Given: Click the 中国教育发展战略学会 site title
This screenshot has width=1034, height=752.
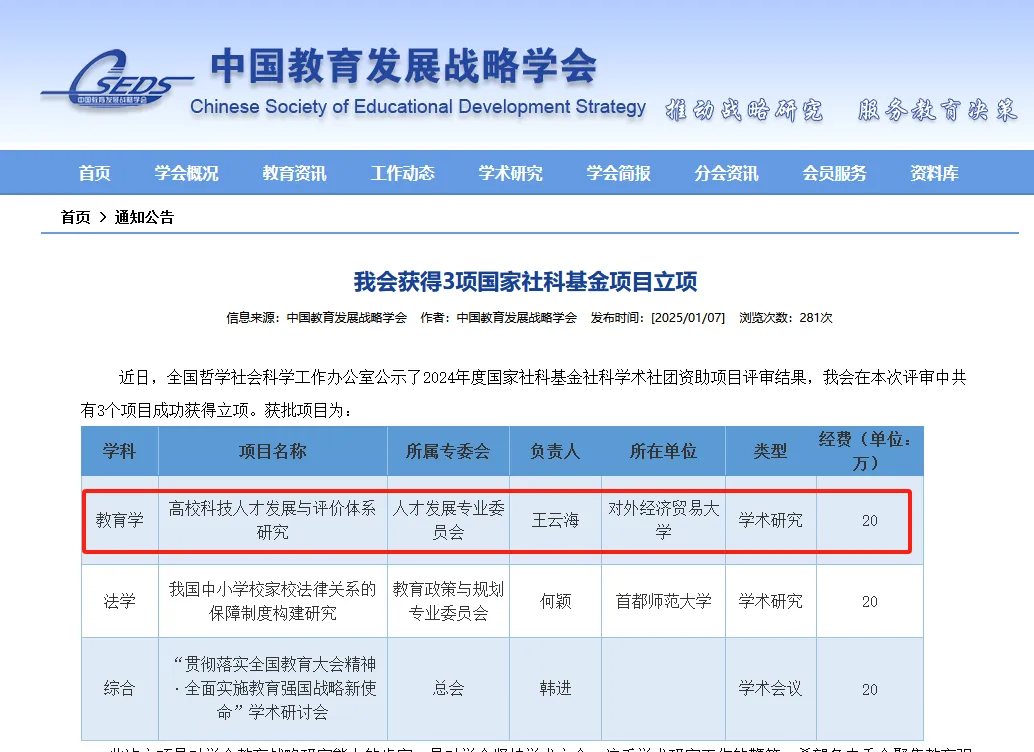Looking at the screenshot, I should pos(402,66).
